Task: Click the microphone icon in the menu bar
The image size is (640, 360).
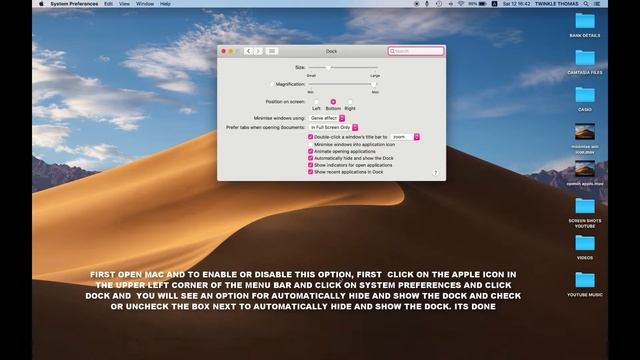Action: [427, 4]
